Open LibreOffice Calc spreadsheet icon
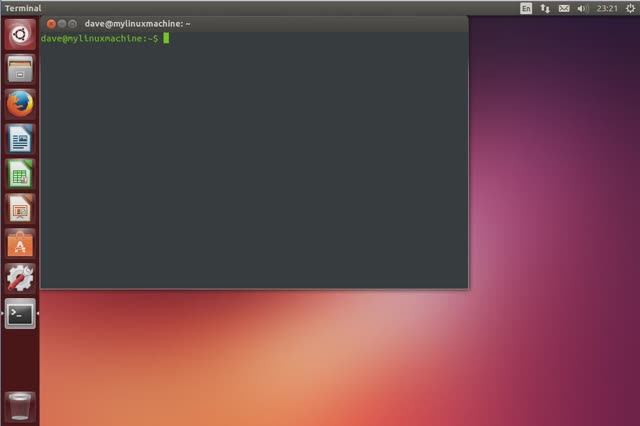 tap(20, 174)
